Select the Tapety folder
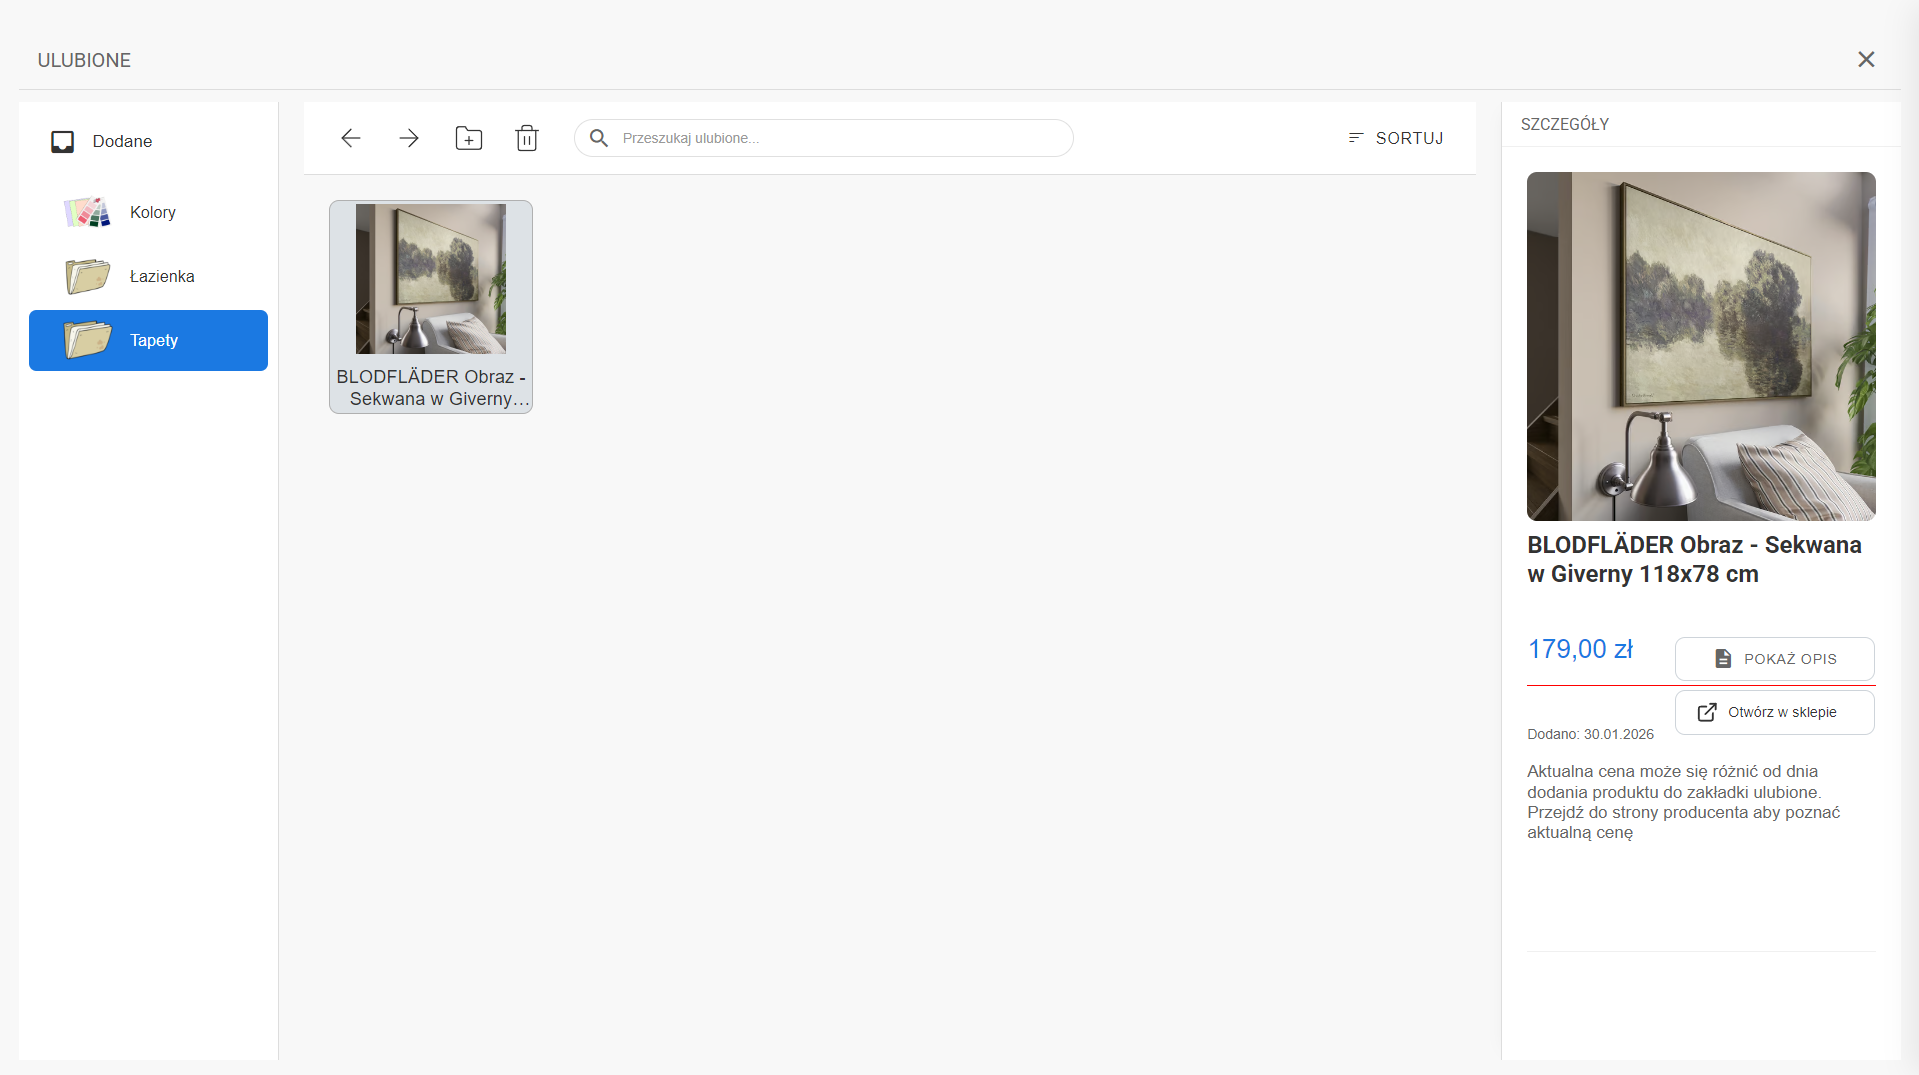 coord(154,340)
